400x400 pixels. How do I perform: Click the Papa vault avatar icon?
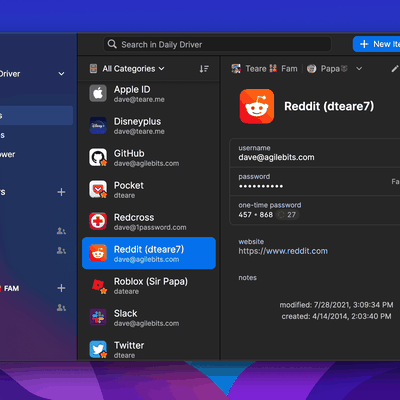click(x=311, y=69)
